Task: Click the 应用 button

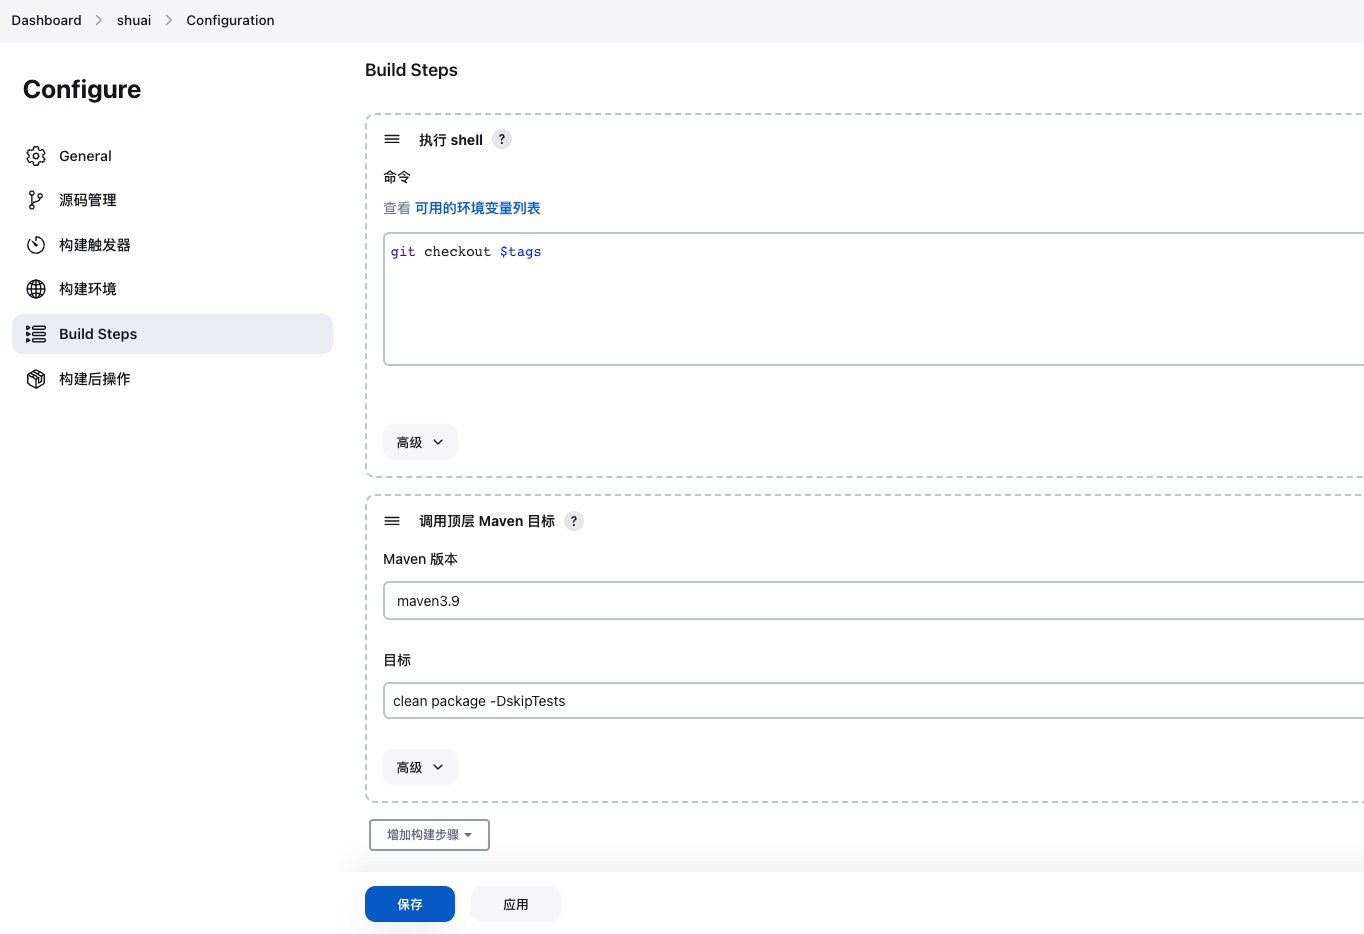Action: (x=516, y=904)
